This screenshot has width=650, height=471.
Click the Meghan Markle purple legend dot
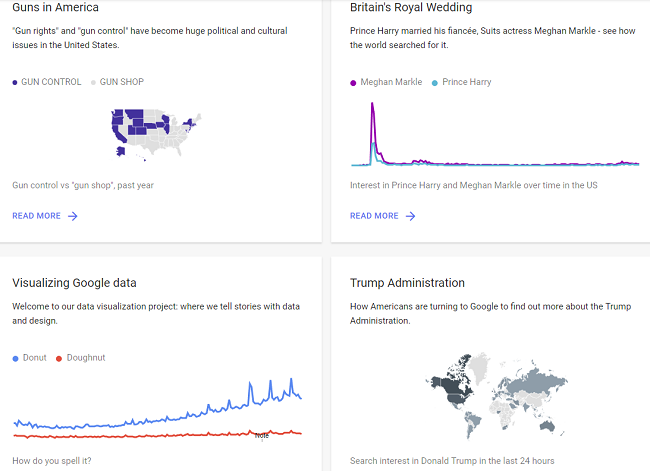pyautogui.click(x=353, y=83)
